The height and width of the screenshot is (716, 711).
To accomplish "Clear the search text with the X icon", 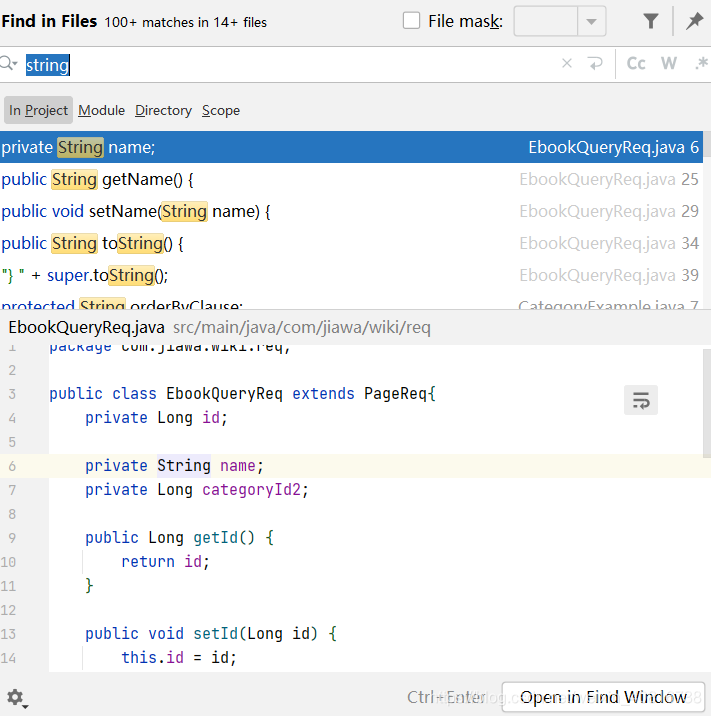I will 567,63.
